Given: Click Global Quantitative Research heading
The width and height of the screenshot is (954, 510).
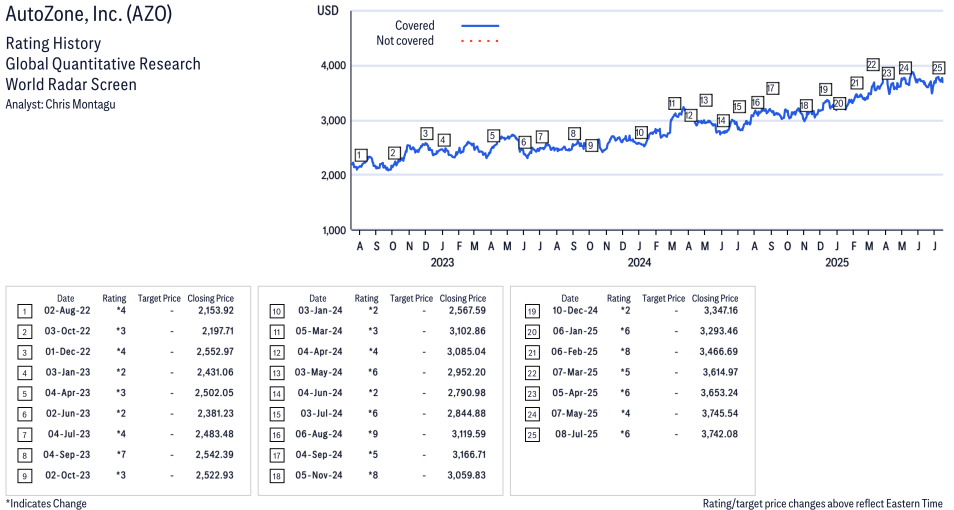Looking at the screenshot, I should (x=103, y=64).
